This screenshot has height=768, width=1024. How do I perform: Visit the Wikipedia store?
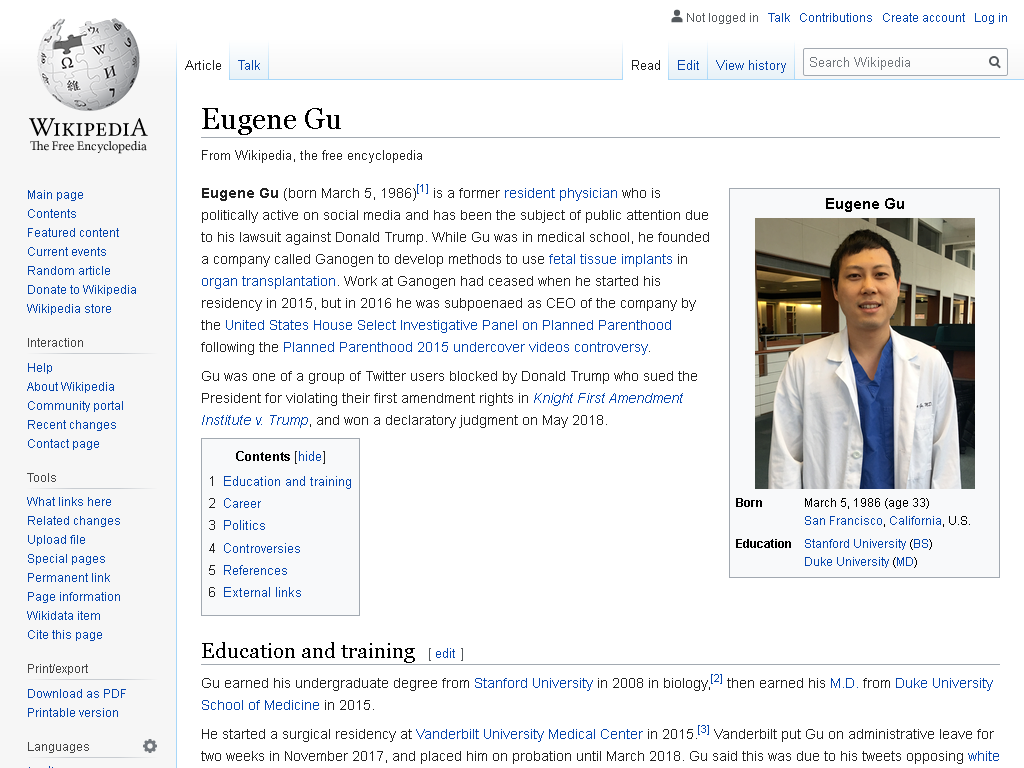(x=69, y=308)
